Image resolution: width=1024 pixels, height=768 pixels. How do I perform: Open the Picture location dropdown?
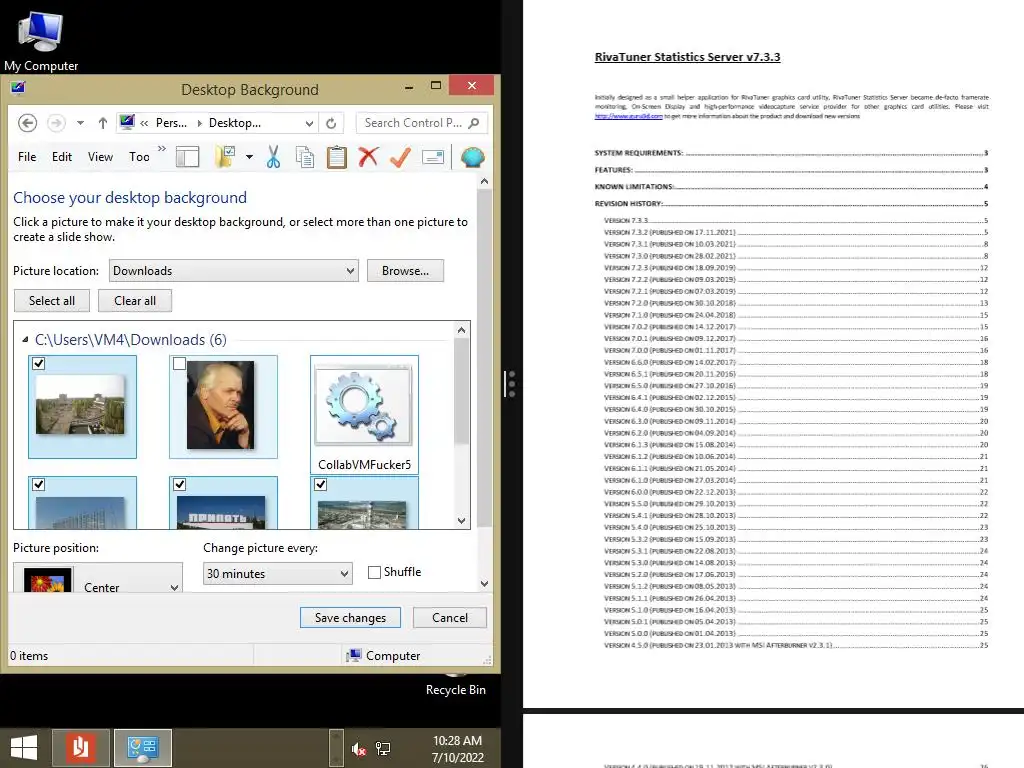pos(234,270)
